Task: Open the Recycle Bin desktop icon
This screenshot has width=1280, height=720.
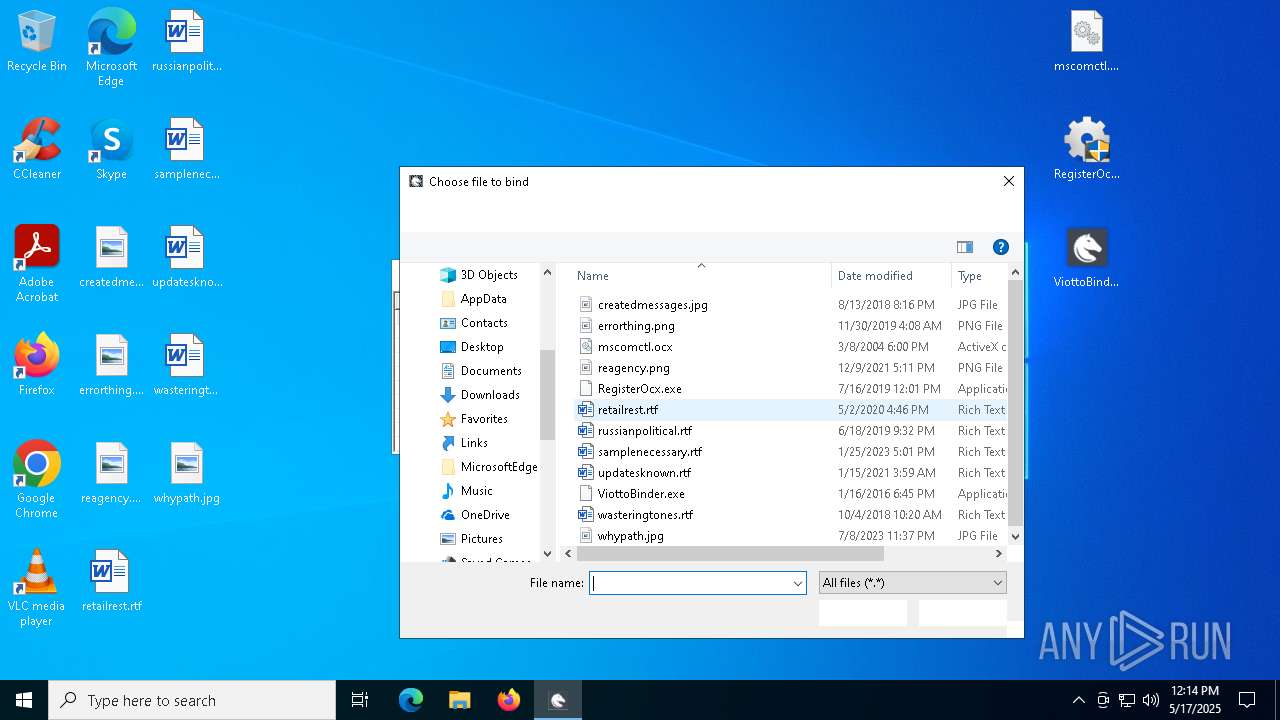Action: coord(37,42)
